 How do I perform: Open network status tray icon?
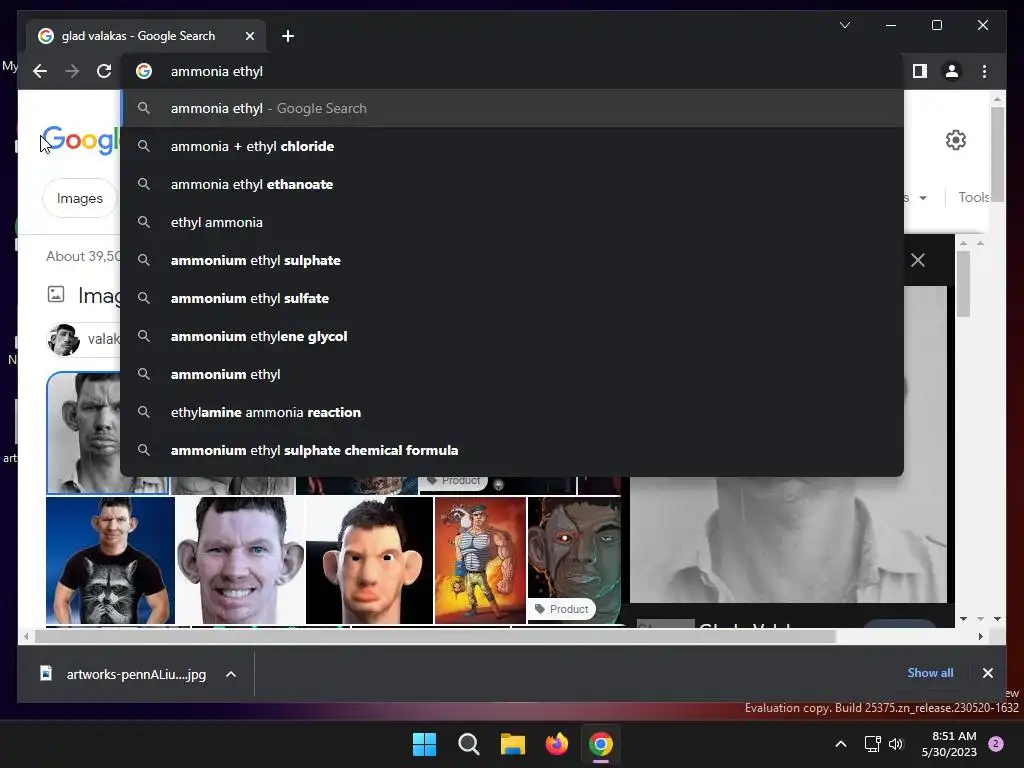point(872,744)
